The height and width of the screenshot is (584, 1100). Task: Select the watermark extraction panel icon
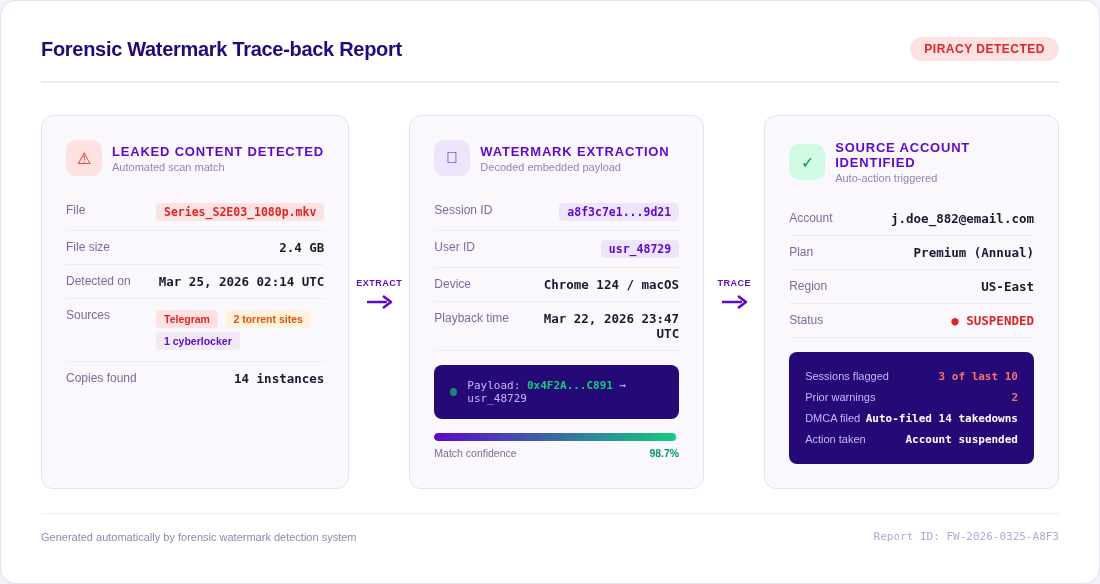(452, 158)
